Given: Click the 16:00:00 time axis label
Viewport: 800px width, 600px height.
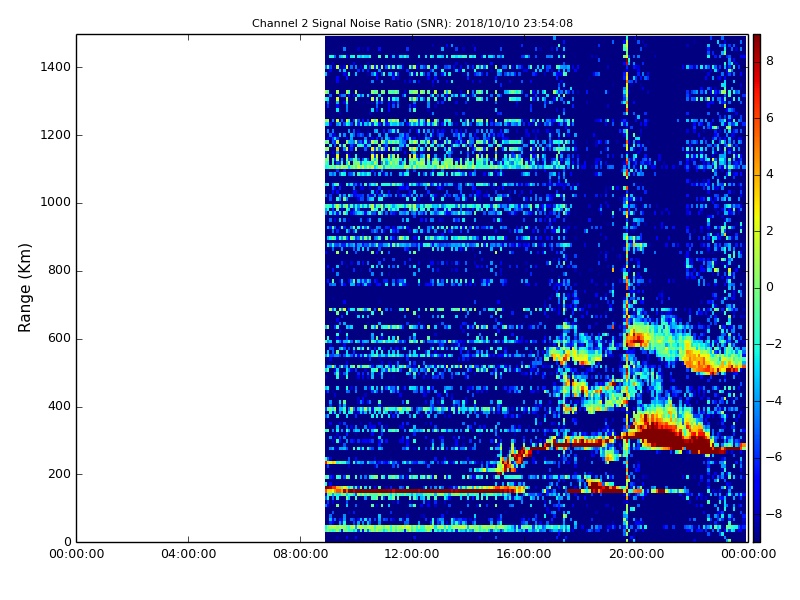Looking at the screenshot, I should pos(524,554).
